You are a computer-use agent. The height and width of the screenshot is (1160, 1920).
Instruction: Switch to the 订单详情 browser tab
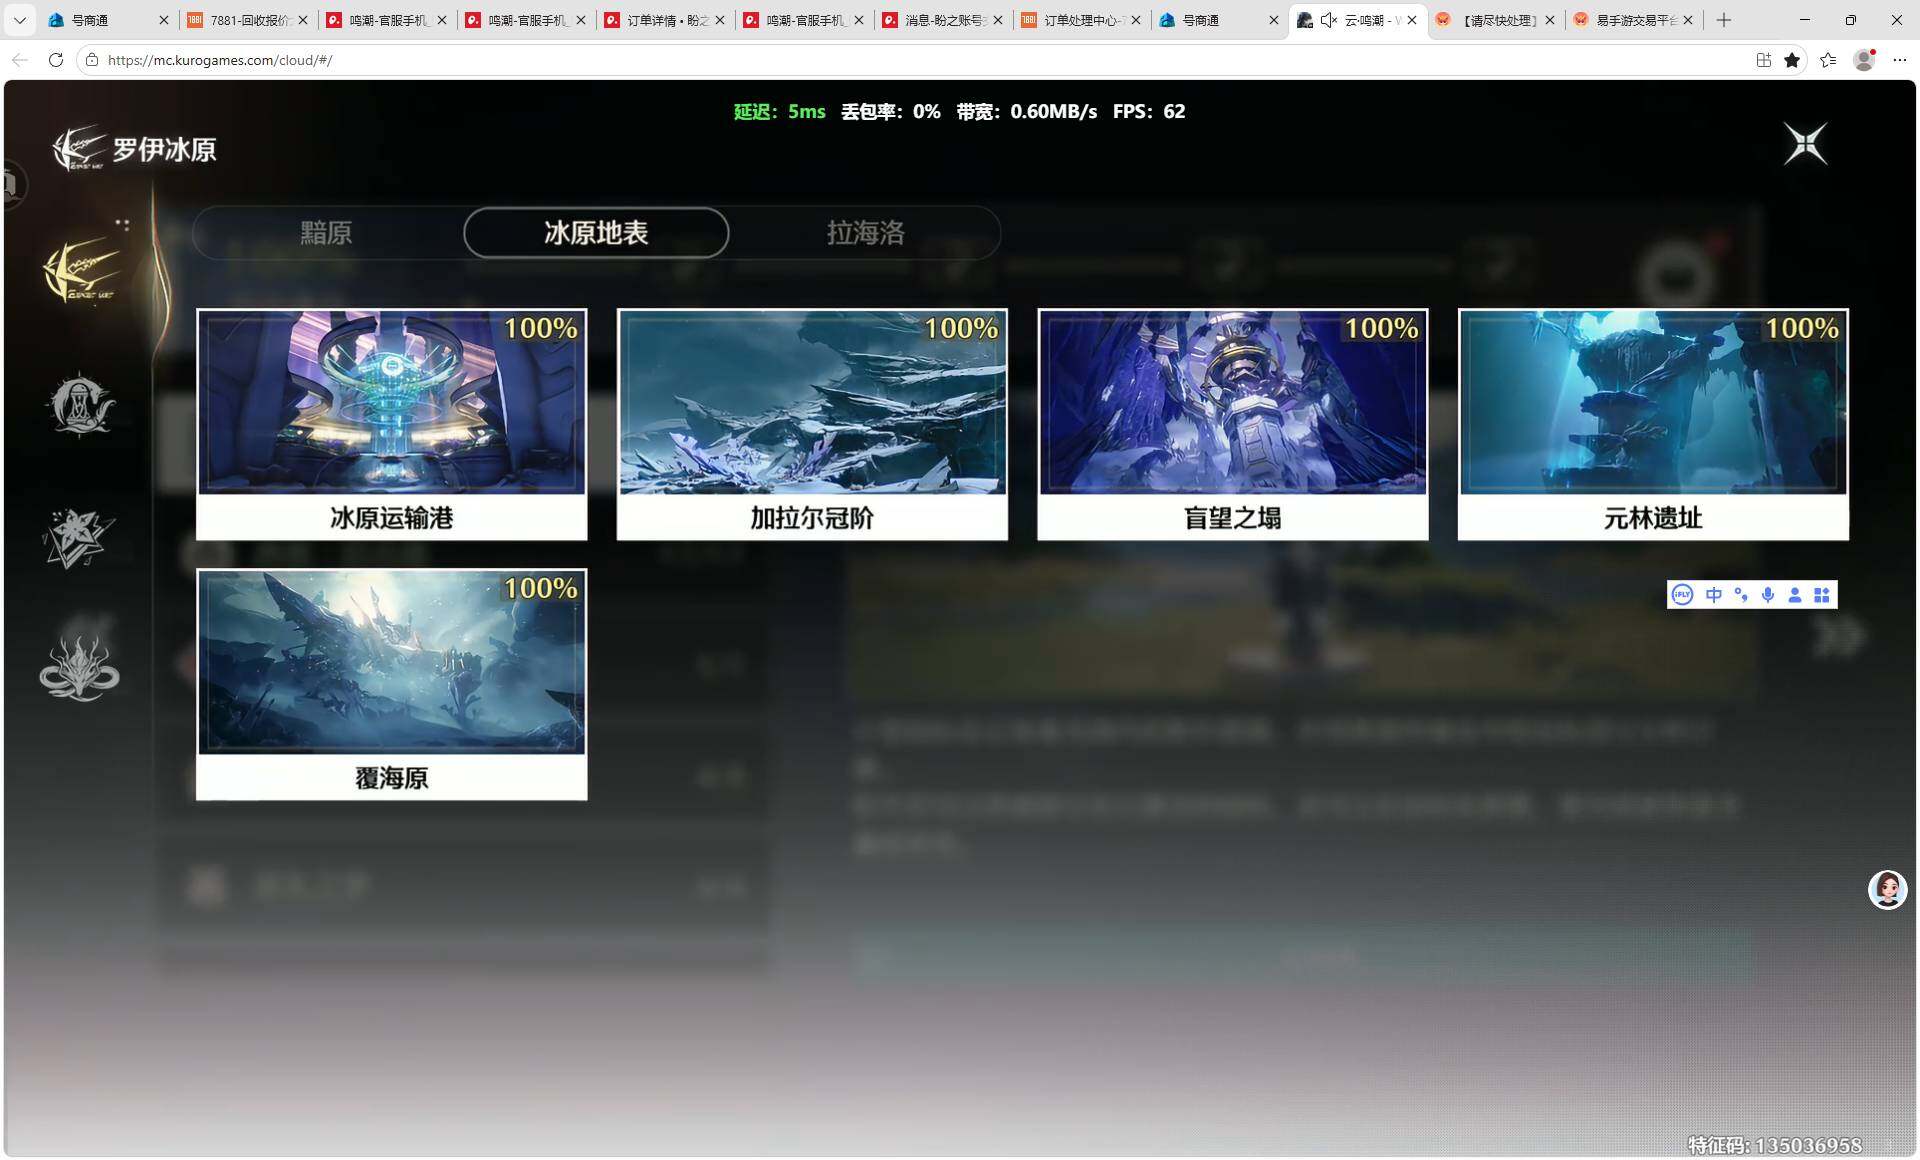tap(665, 20)
